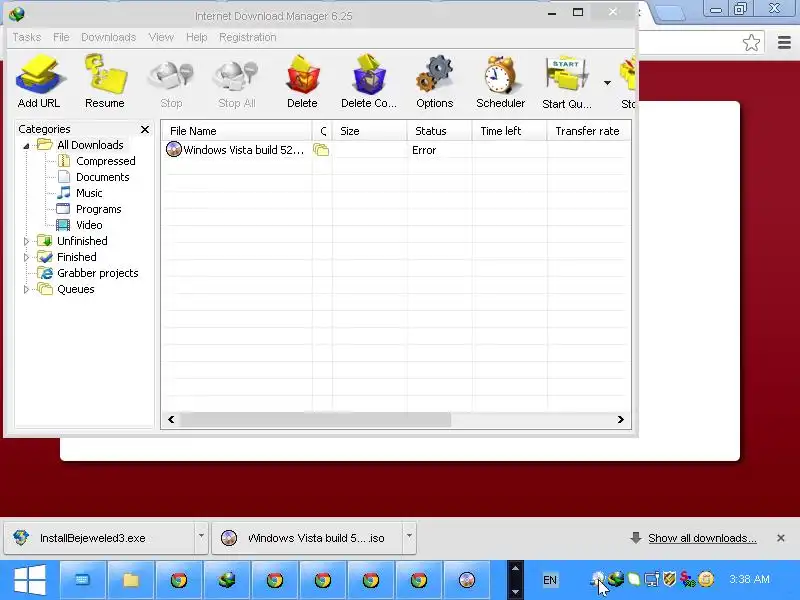This screenshot has width=800, height=600.
Task: Open the Downloads menu
Action: pyautogui.click(x=109, y=37)
